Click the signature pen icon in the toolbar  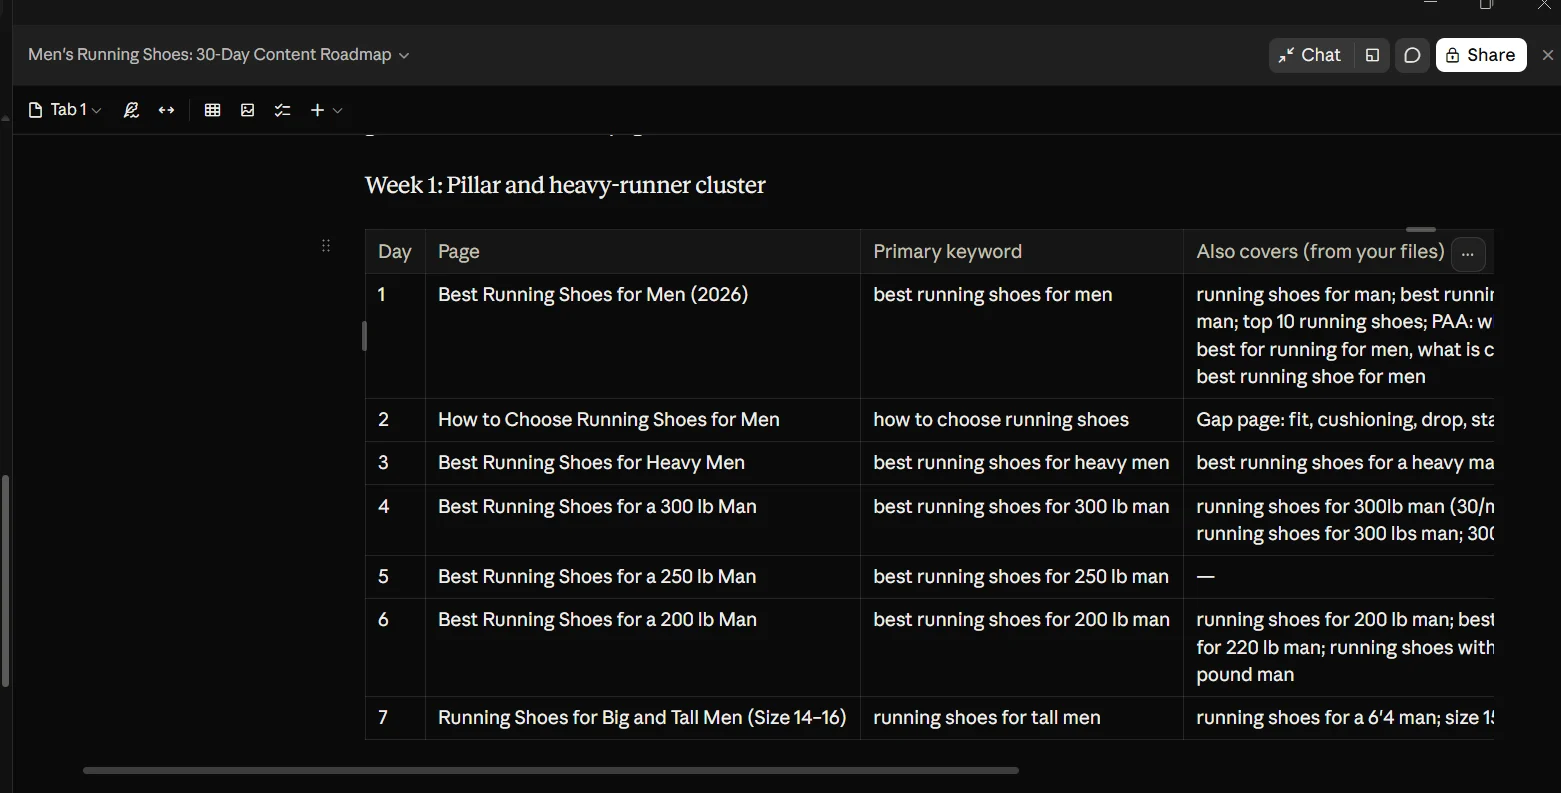pyautogui.click(x=131, y=110)
